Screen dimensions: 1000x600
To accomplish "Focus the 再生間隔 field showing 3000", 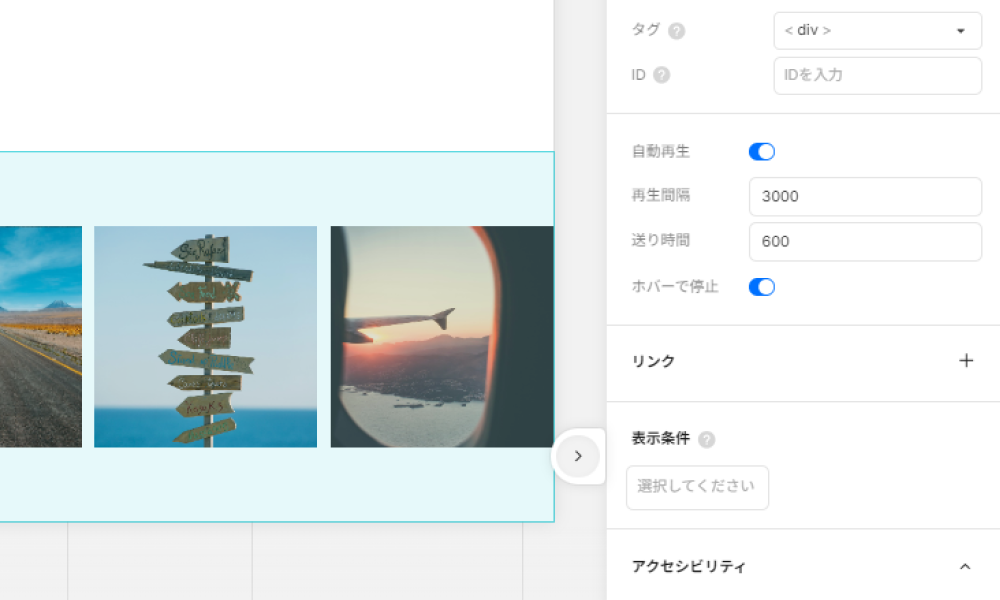I will click(865, 197).
